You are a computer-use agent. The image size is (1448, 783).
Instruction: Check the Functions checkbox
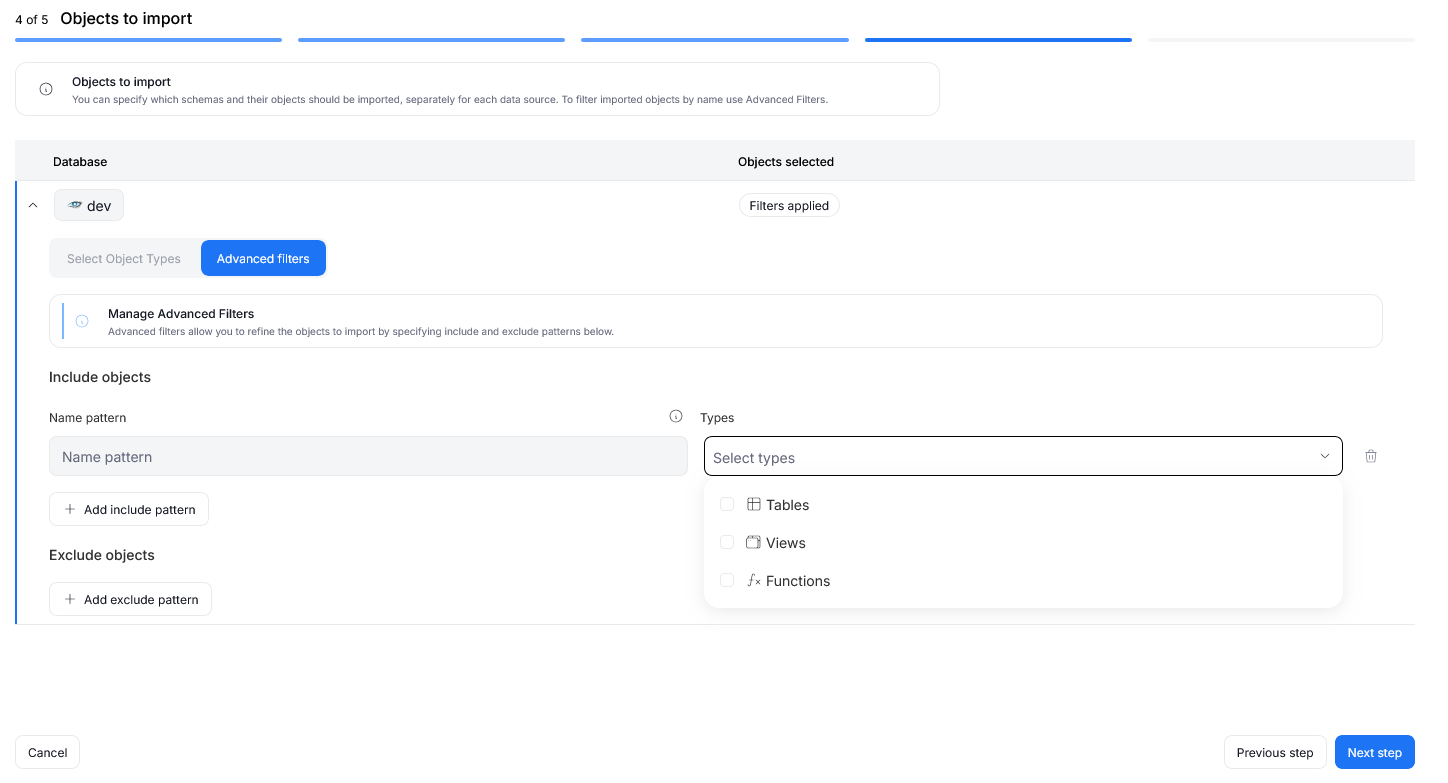coord(727,580)
